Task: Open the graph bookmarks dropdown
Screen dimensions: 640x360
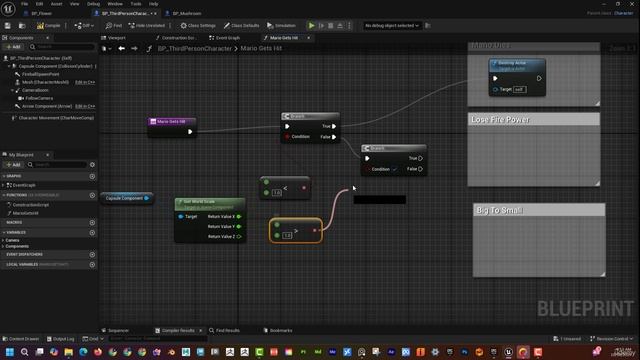Action: (107, 49)
